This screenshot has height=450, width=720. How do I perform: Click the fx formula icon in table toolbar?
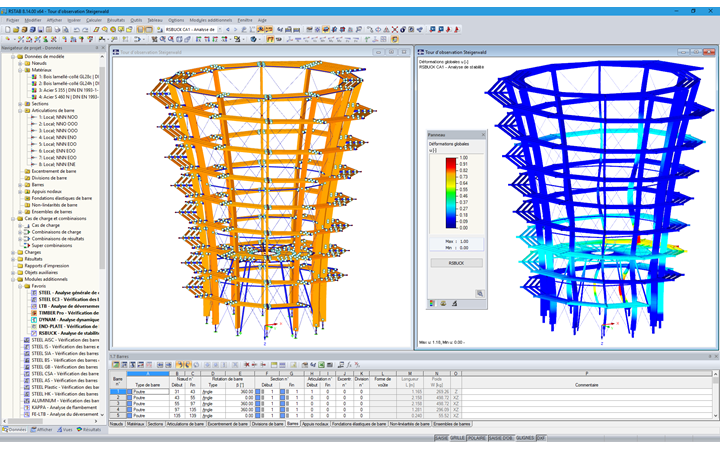click(349, 365)
